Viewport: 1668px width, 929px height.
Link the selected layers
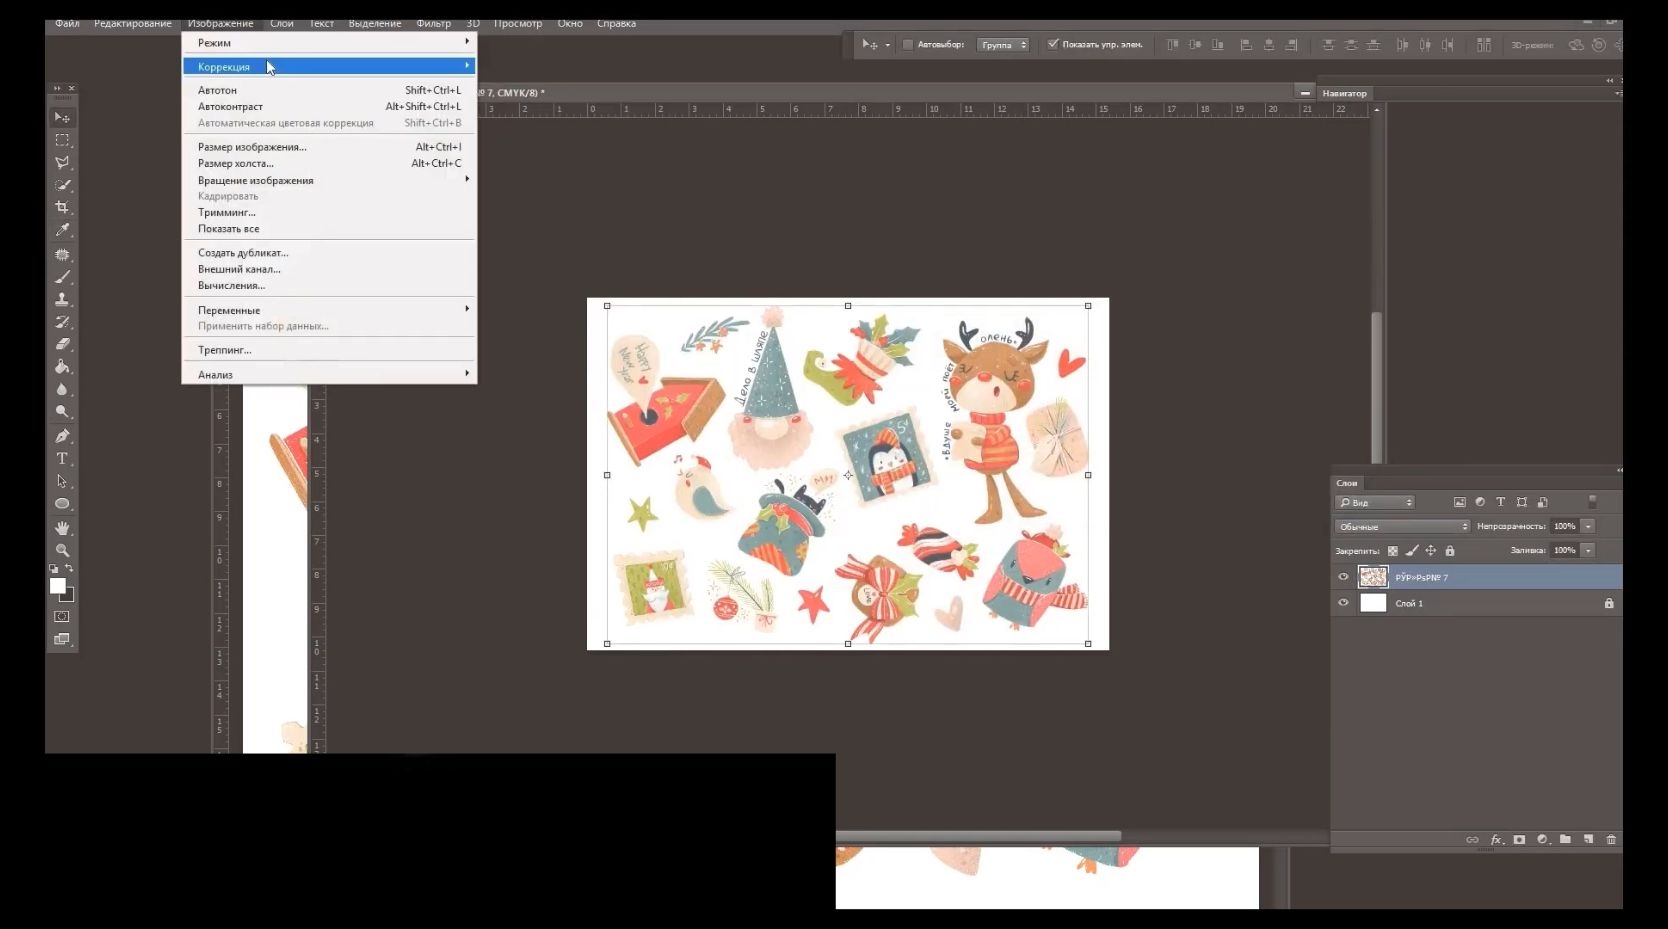click(1472, 840)
